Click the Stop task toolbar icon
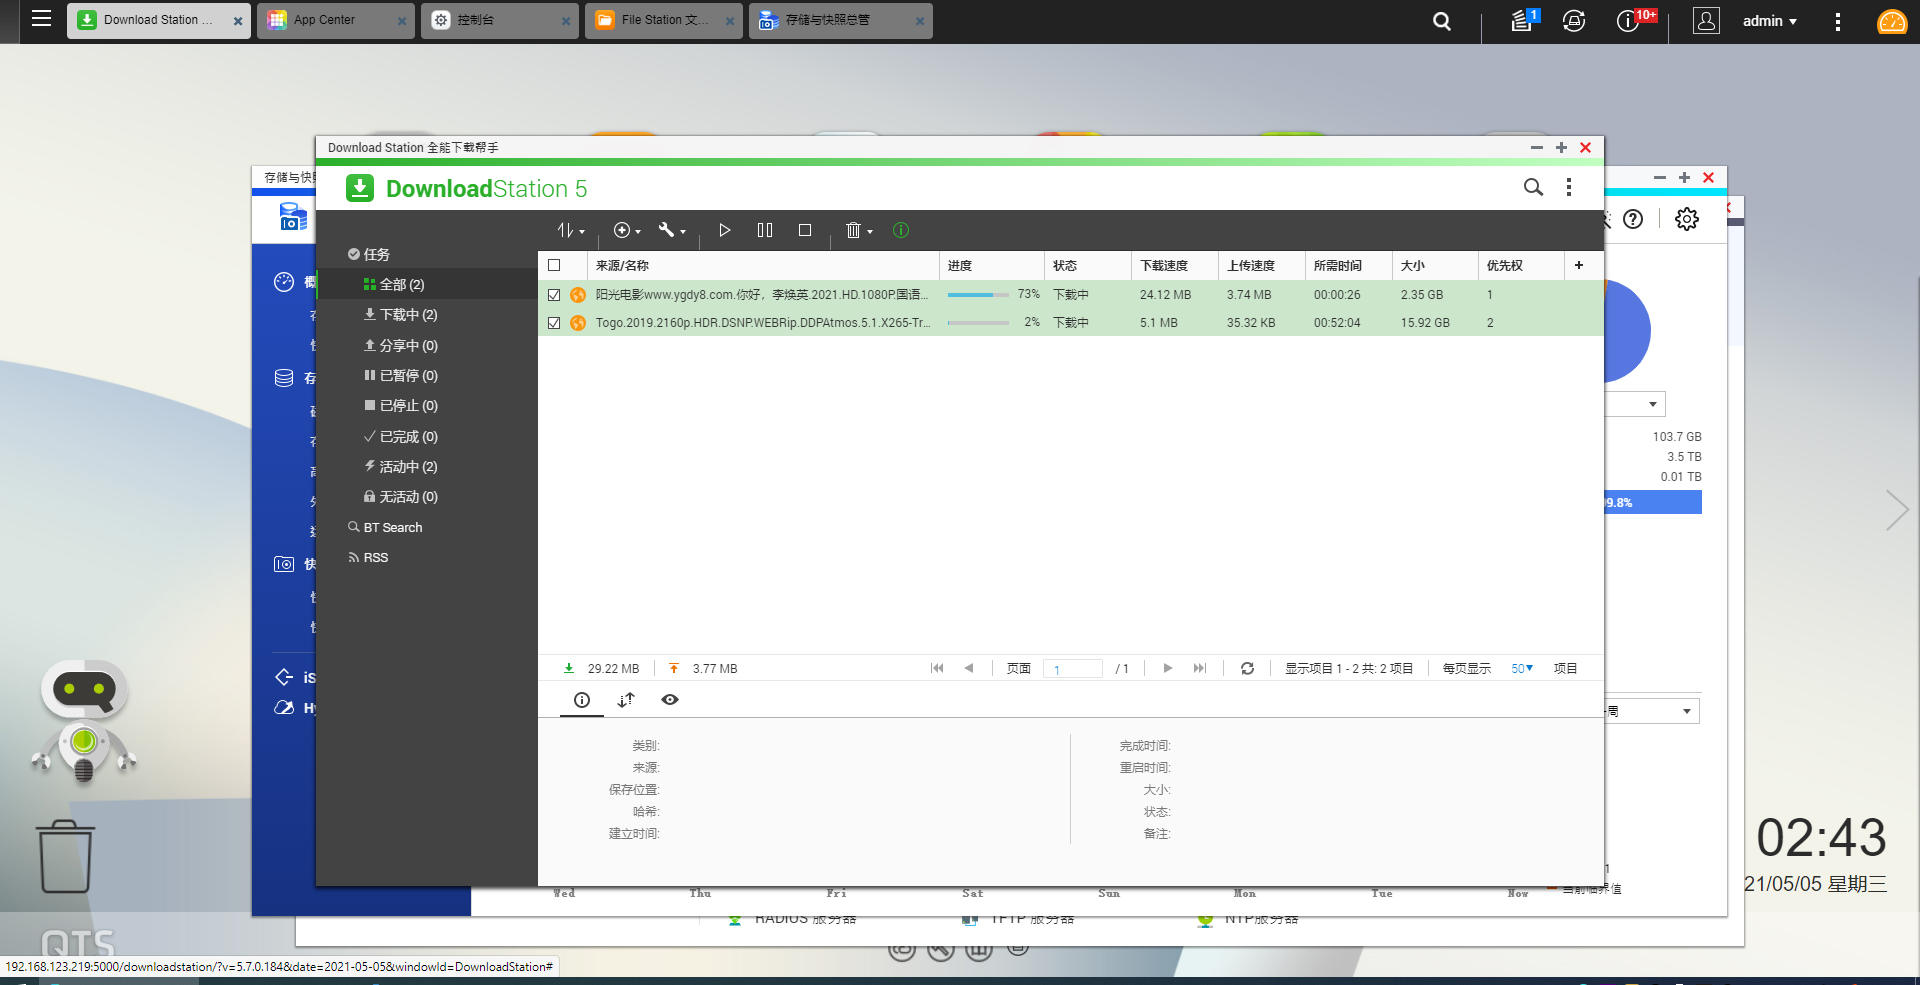This screenshot has width=1920, height=985. pyautogui.click(x=805, y=230)
